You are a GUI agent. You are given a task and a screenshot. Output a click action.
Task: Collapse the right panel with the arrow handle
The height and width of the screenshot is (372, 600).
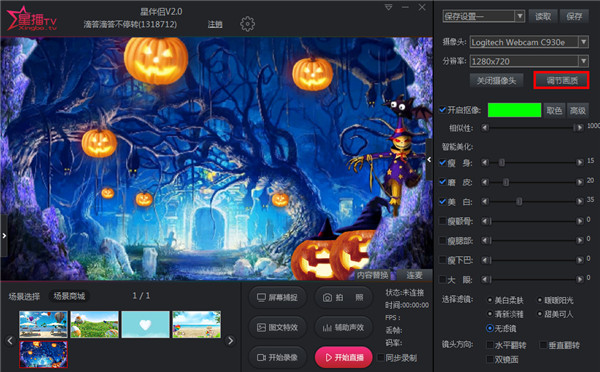pos(429,160)
